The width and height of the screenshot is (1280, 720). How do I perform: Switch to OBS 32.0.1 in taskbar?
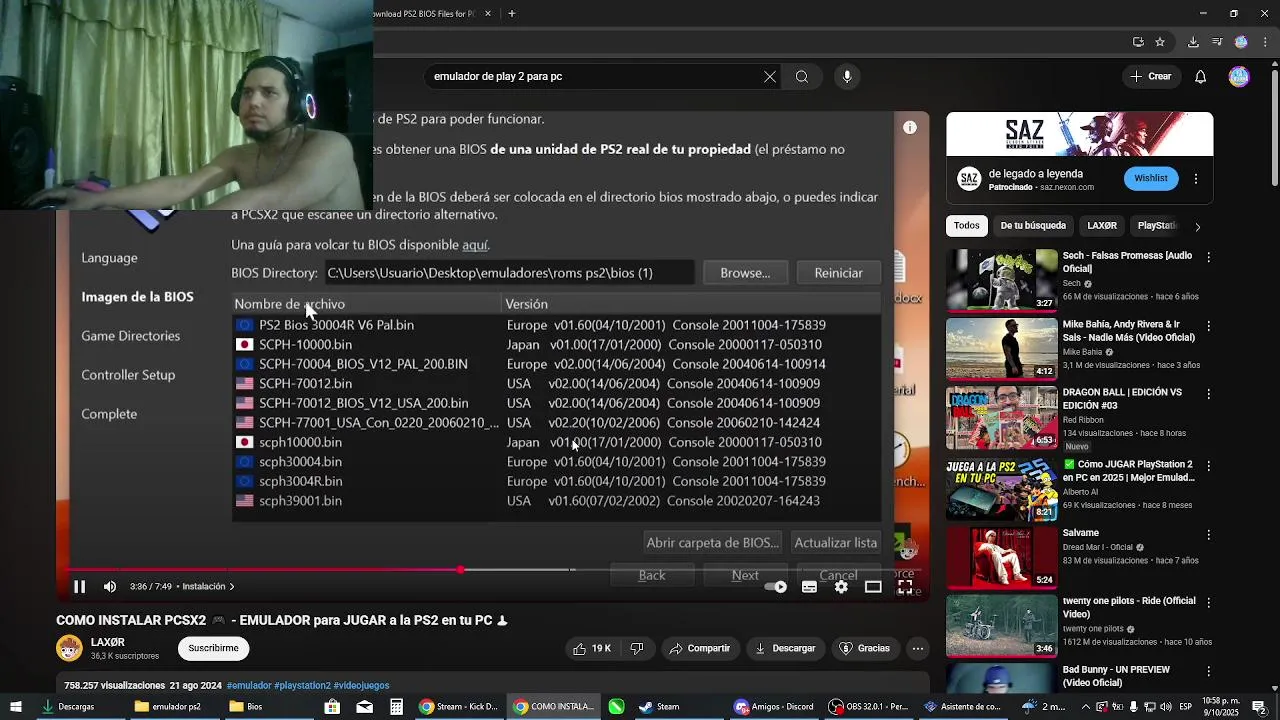(869, 707)
